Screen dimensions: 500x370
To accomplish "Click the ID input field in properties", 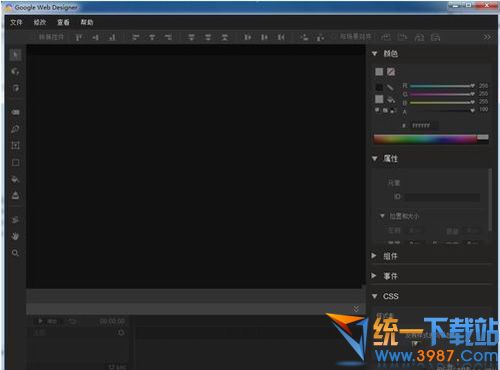I will pos(442,197).
